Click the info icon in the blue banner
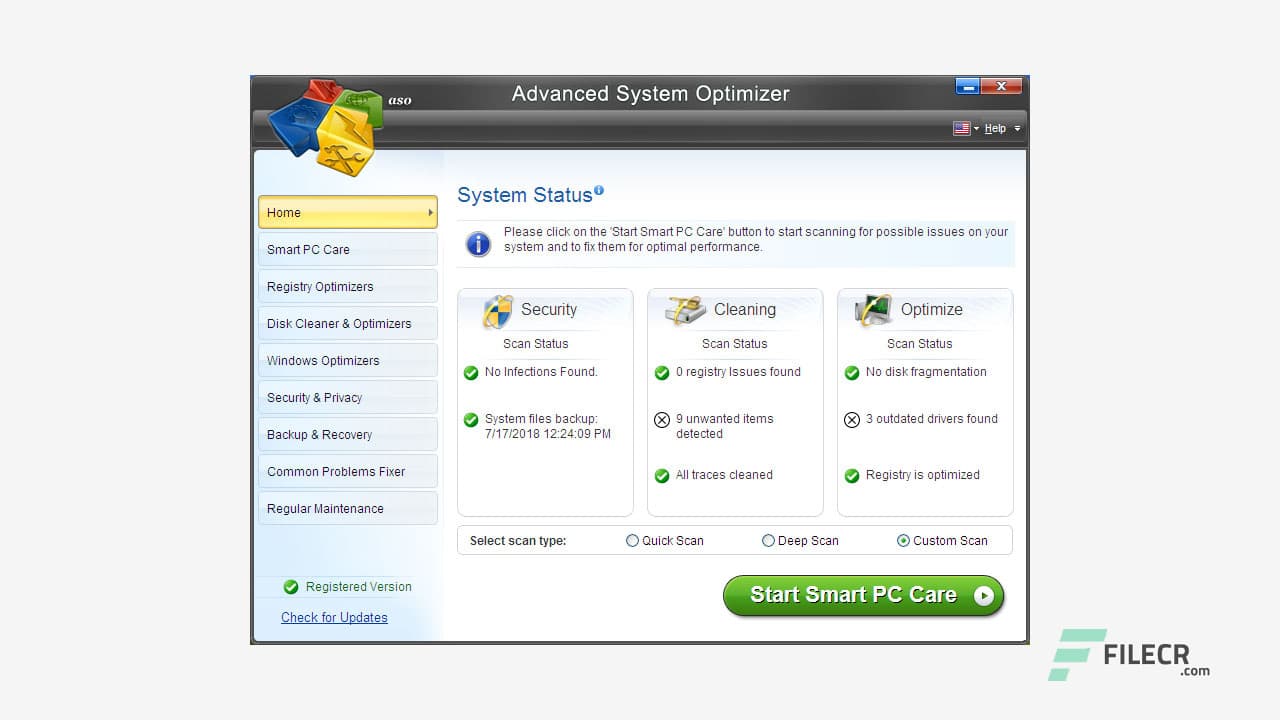Viewport: 1280px width, 720px height. pyautogui.click(x=478, y=244)
